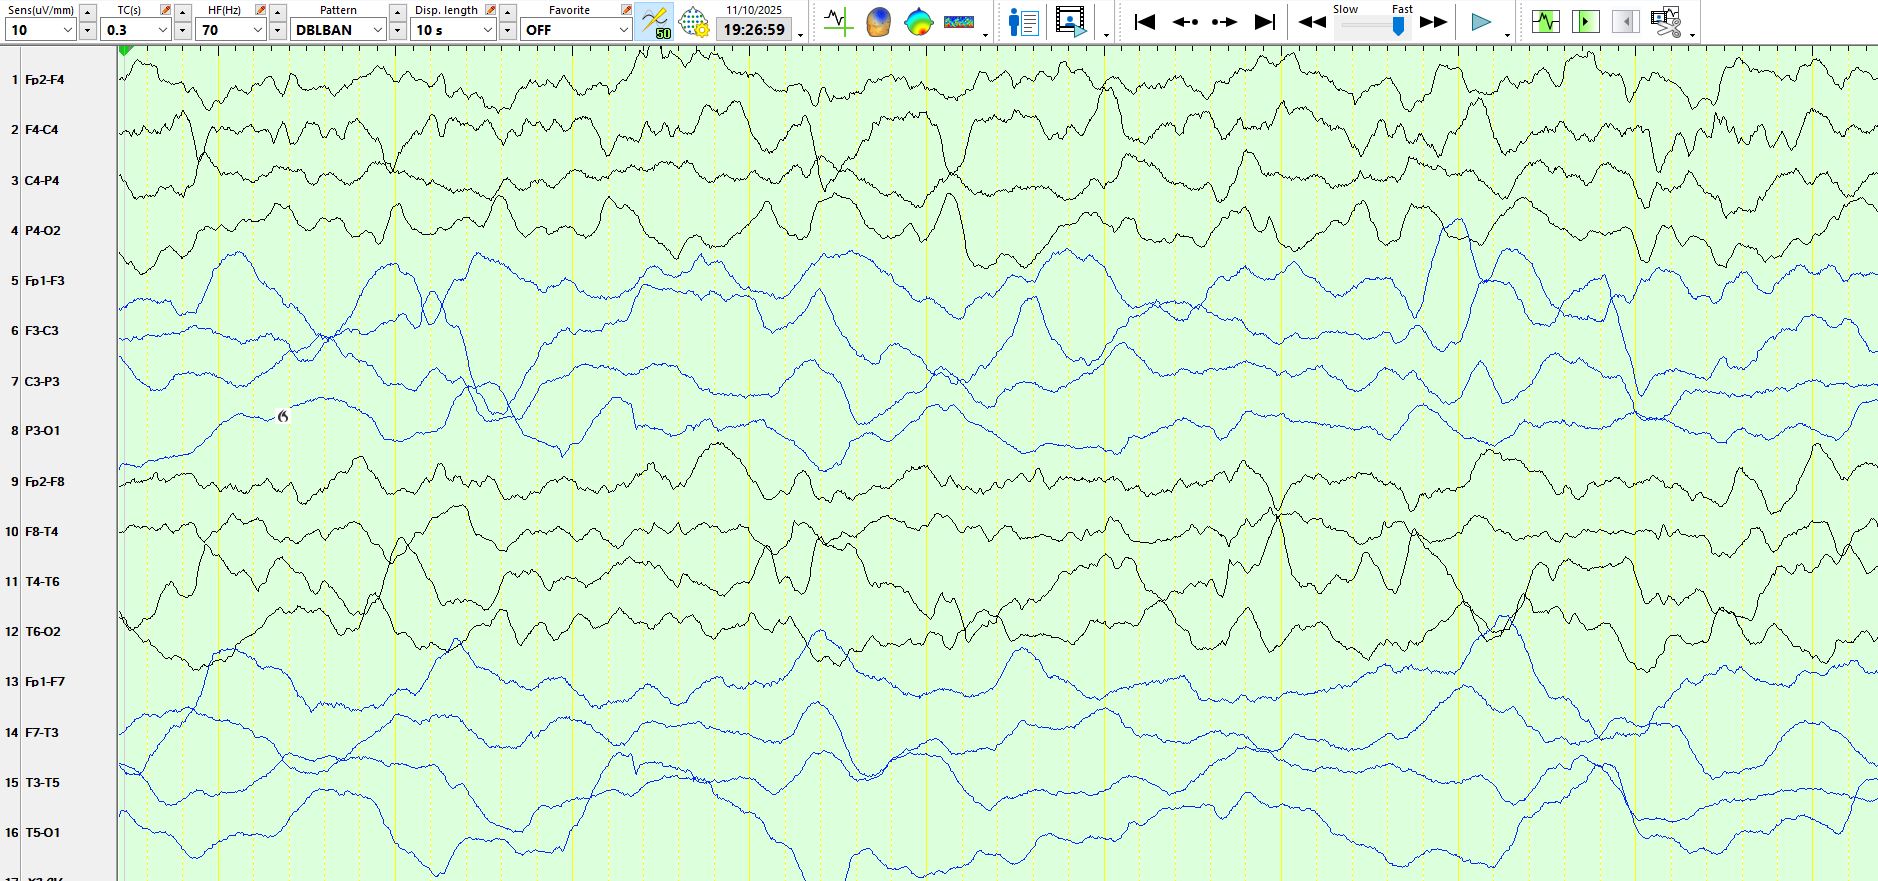Screen dimensions: 1878x881
Task: Open the HF(Hz) dropdown showing 70
Action: tap(231, 30)
